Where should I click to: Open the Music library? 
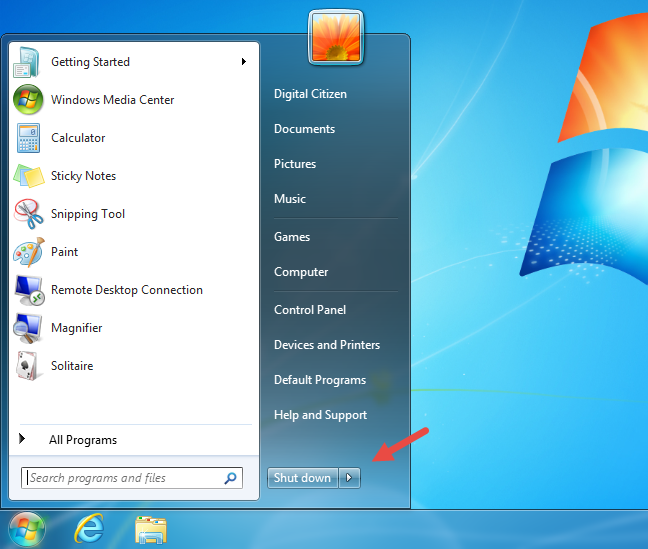click(290, 199)
